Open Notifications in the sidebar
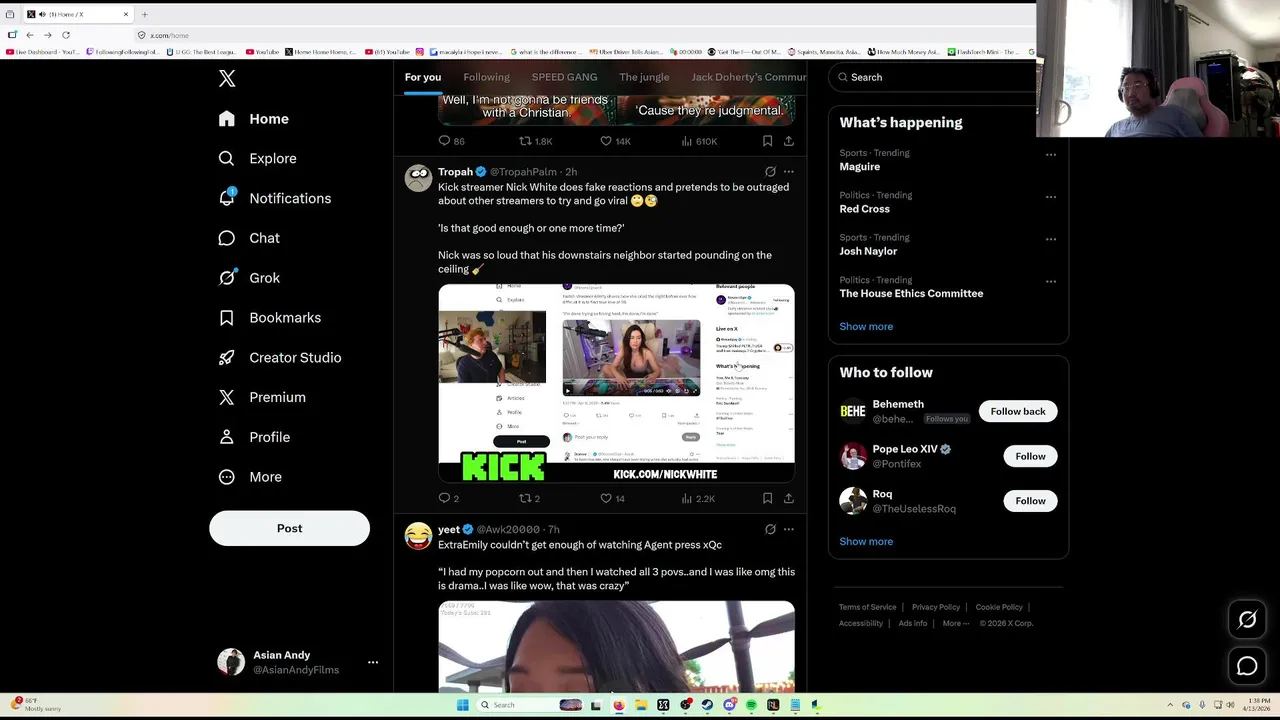 (x=275, y=198)
